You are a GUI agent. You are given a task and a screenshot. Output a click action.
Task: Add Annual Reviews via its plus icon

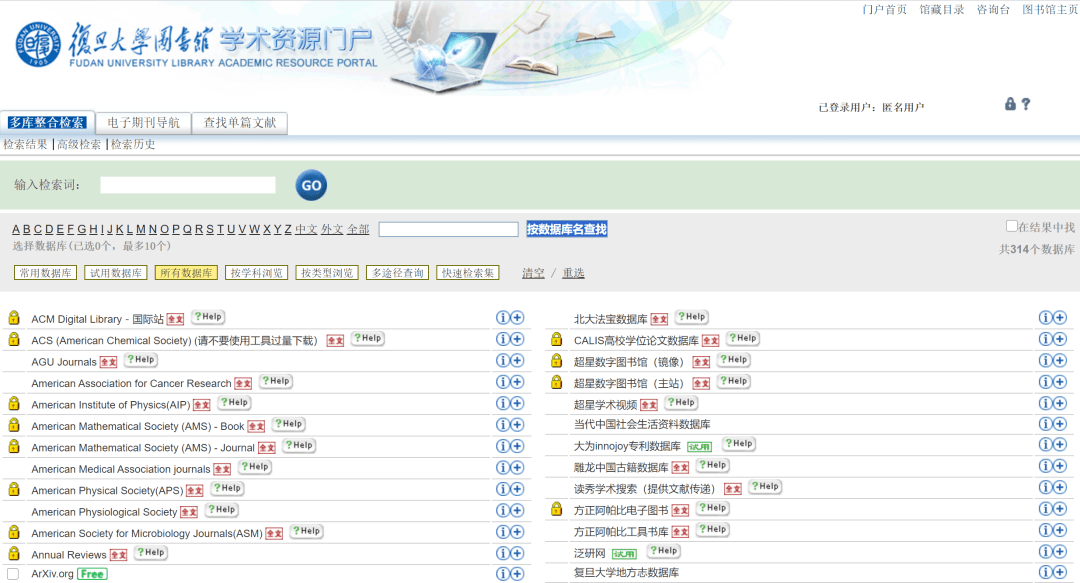click(x=517, y=553)
